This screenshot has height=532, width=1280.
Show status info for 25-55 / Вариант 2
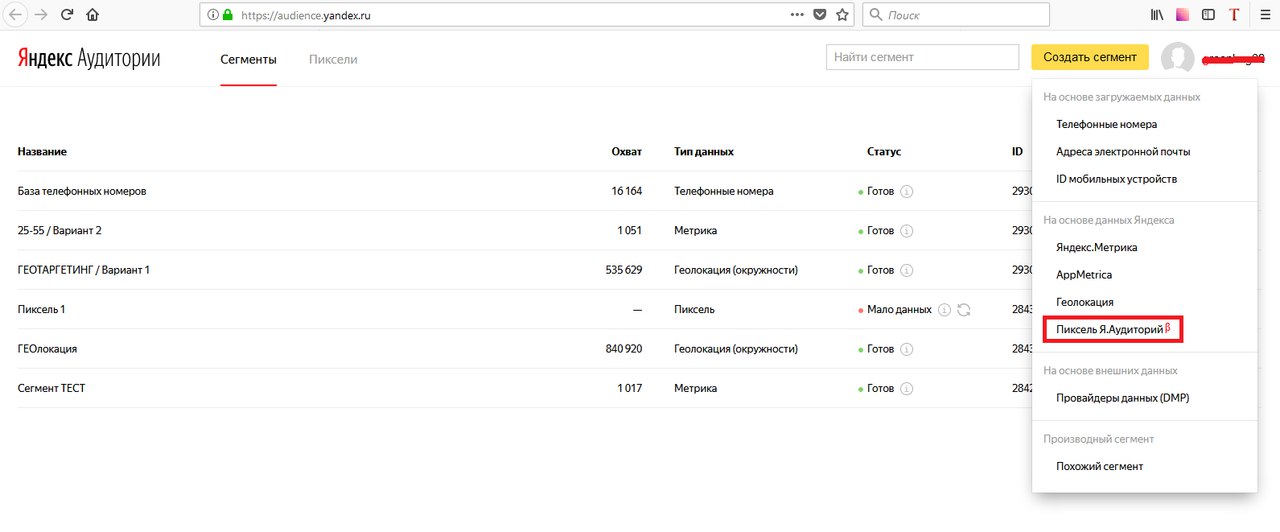click(907, 231)
